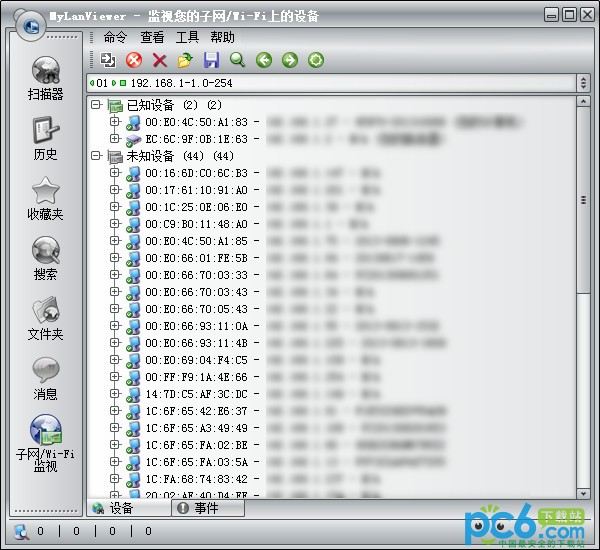
Task: Select the 00:16:6D:C0:6C:B3 device entry
Action: click(195, 173)
